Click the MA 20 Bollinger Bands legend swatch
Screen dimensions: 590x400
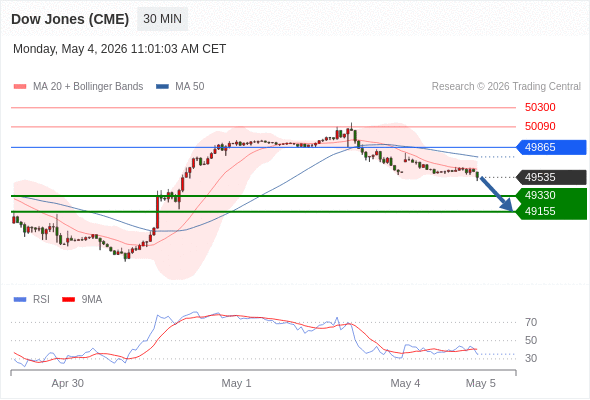point(20,87)
